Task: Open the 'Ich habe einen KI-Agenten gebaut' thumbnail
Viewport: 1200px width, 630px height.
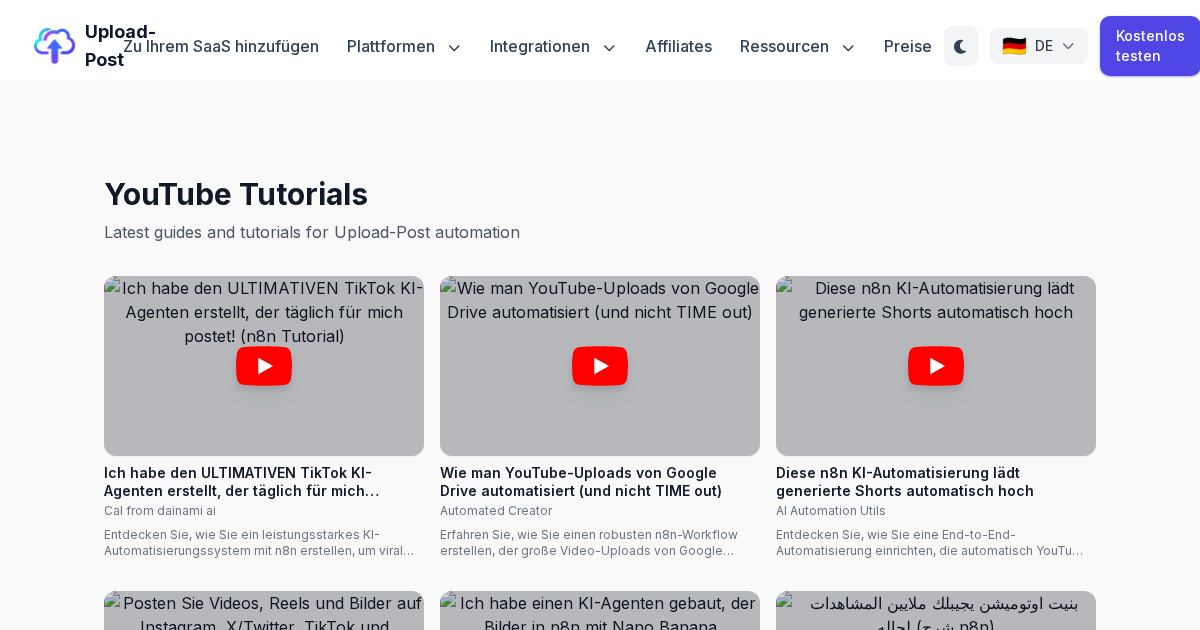Action: coord(600,611)
